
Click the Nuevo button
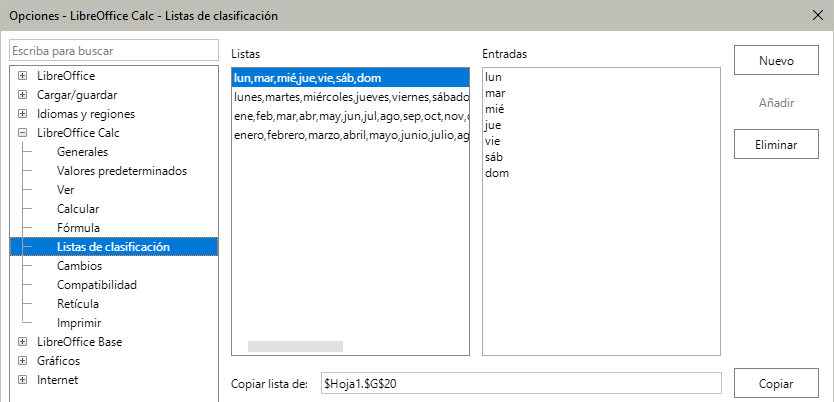[x=776, y=60]
